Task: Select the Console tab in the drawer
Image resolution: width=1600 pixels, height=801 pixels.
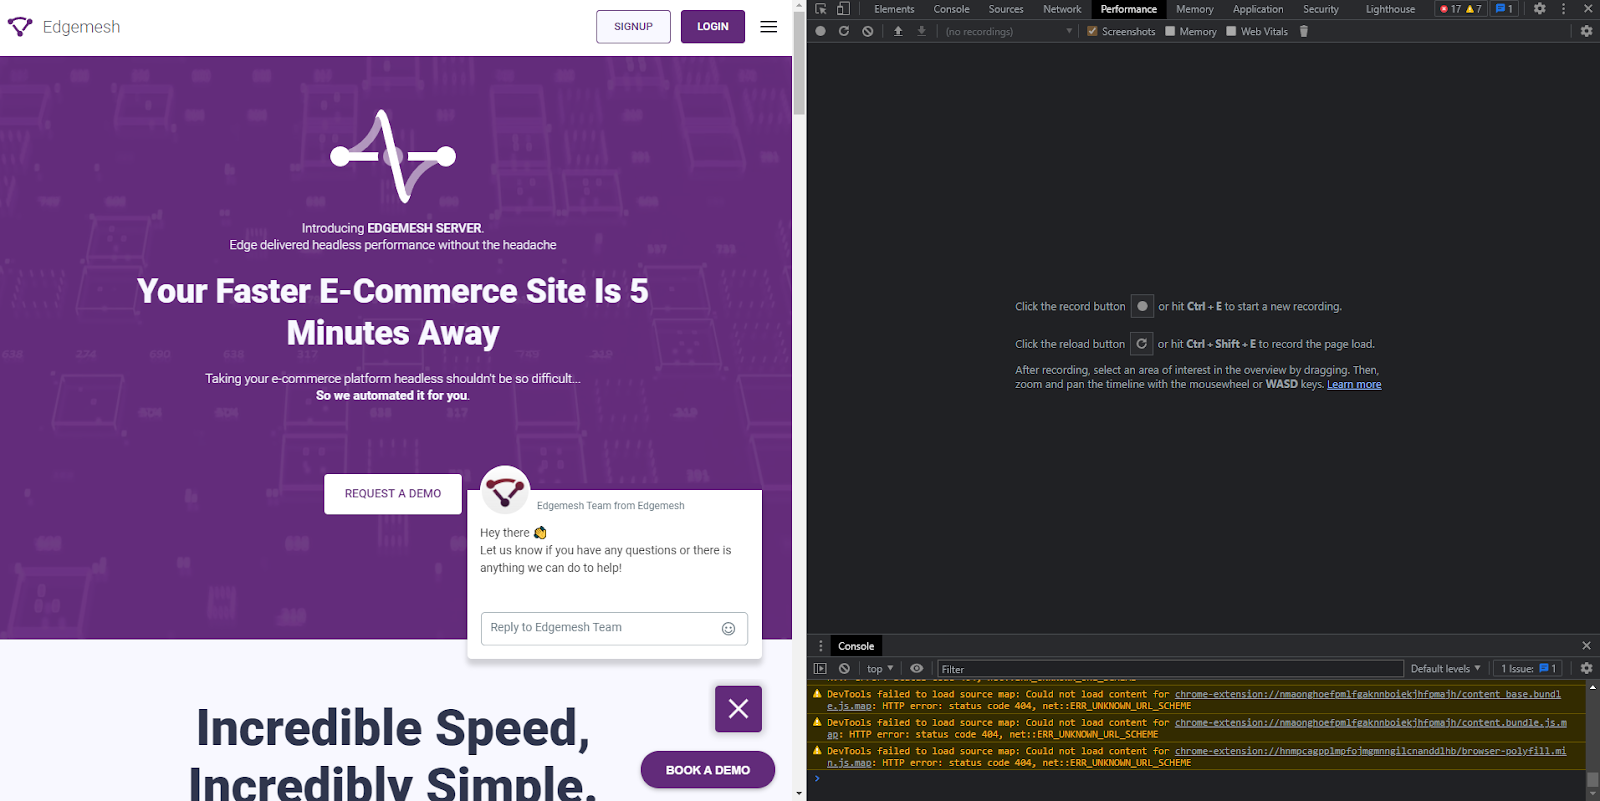Action: tap(856, 646)
